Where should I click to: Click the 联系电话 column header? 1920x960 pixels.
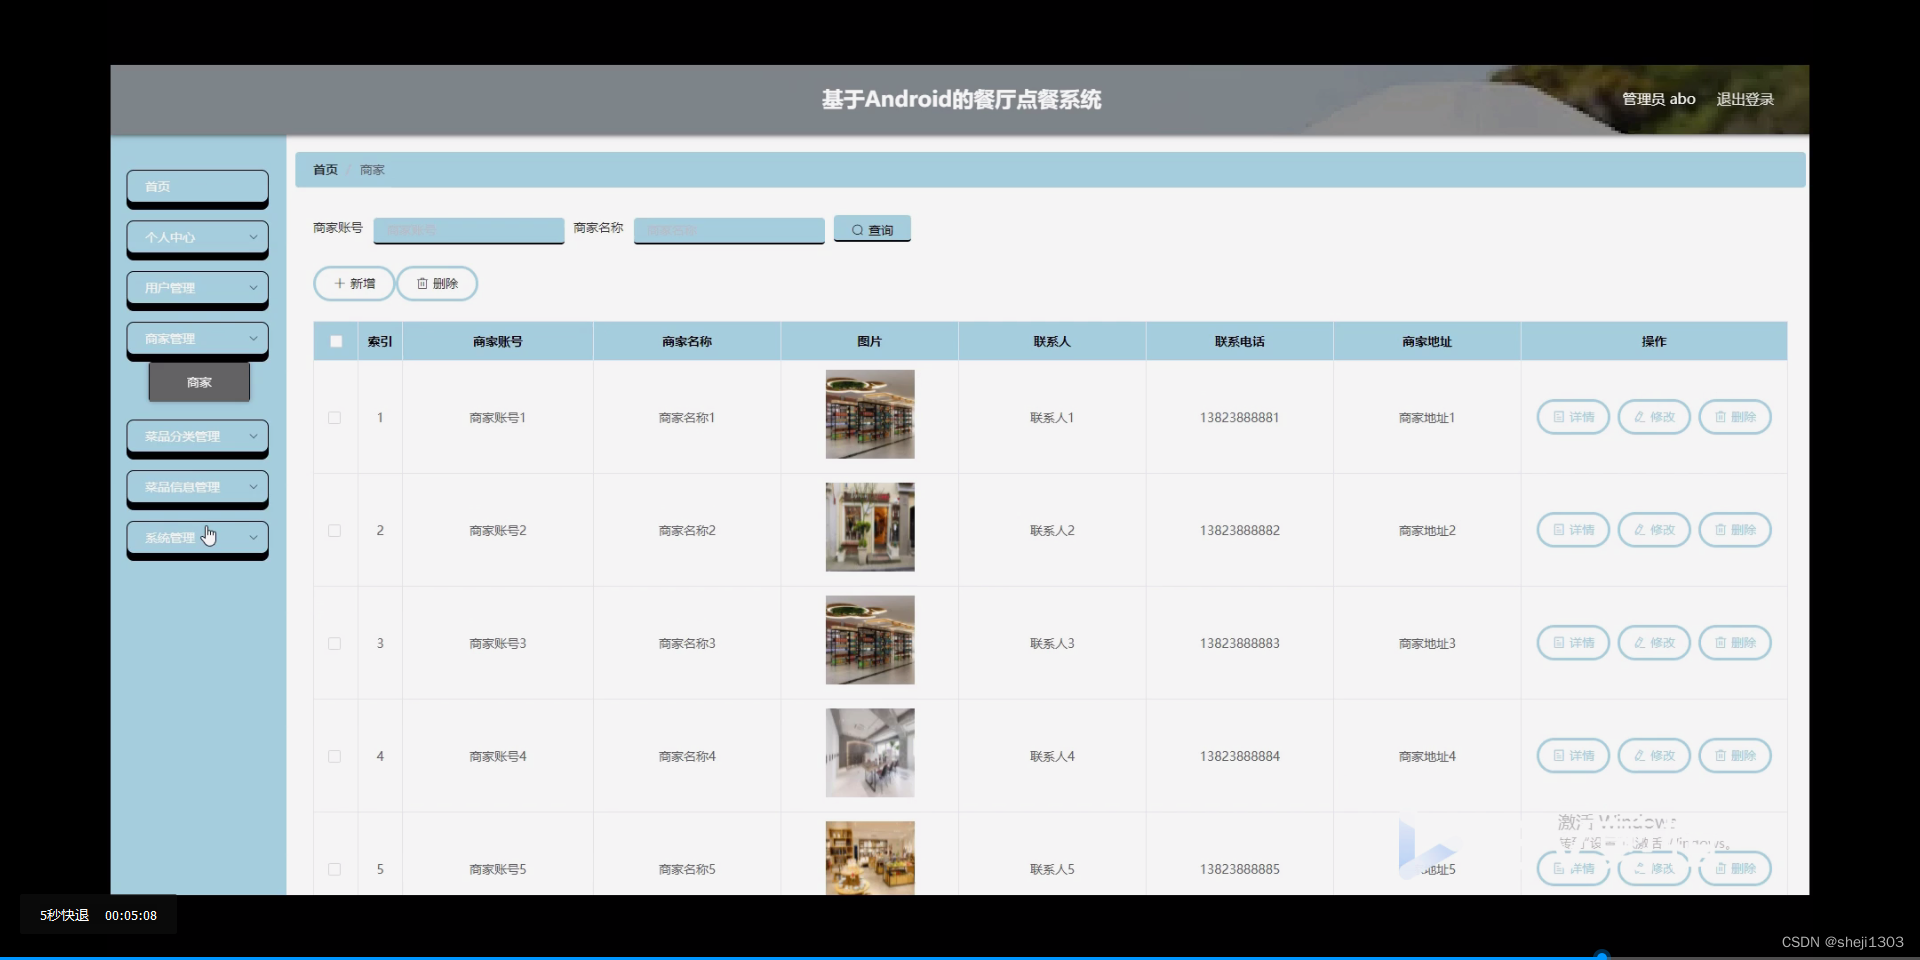click(1240, 342)
